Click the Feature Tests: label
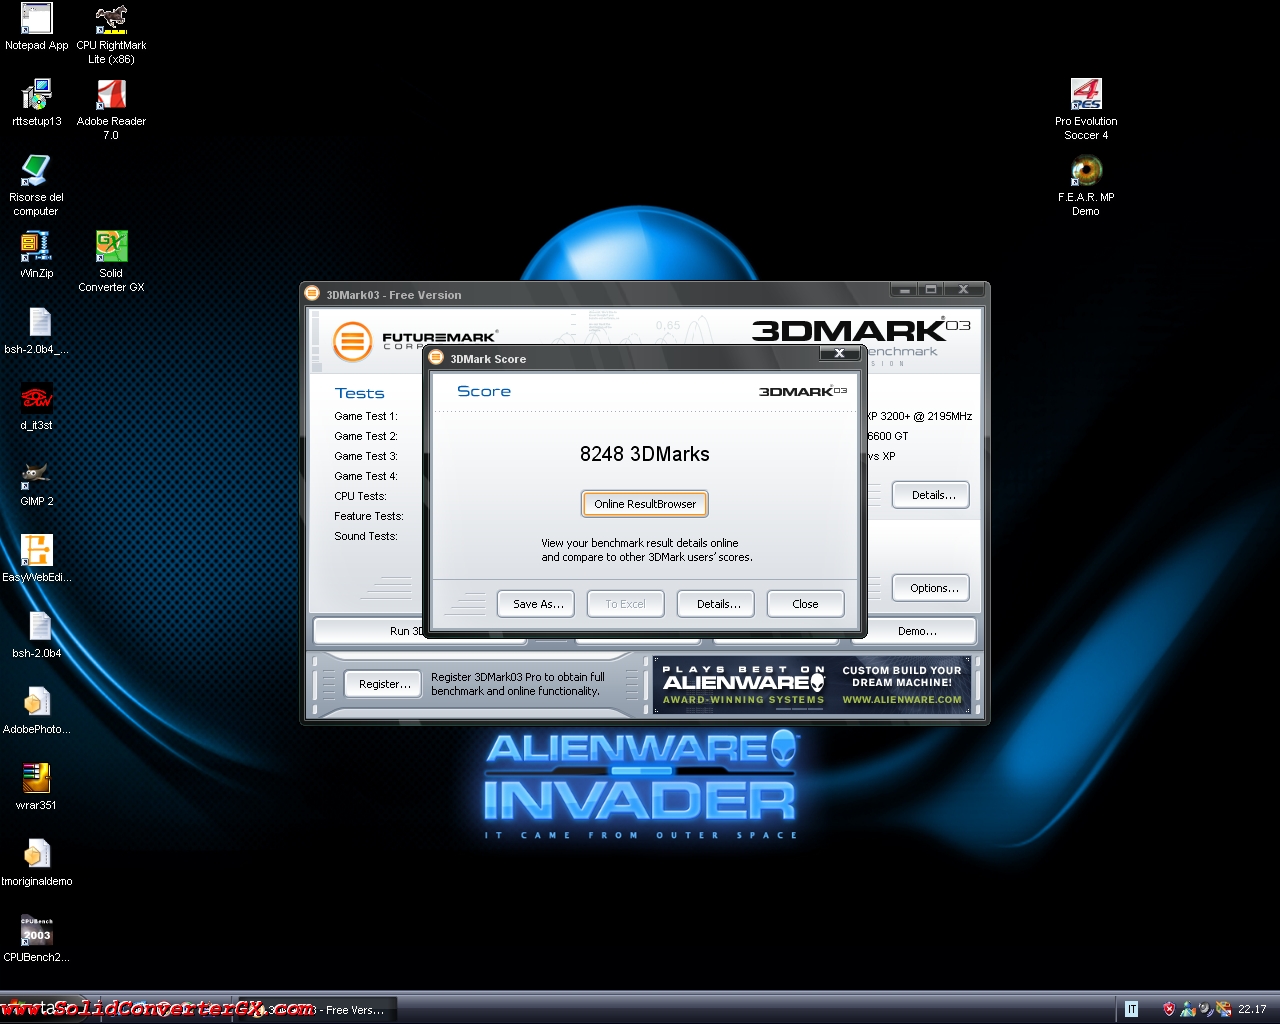The height and width of the screenshot is (1024, 1280). [369, 516]
